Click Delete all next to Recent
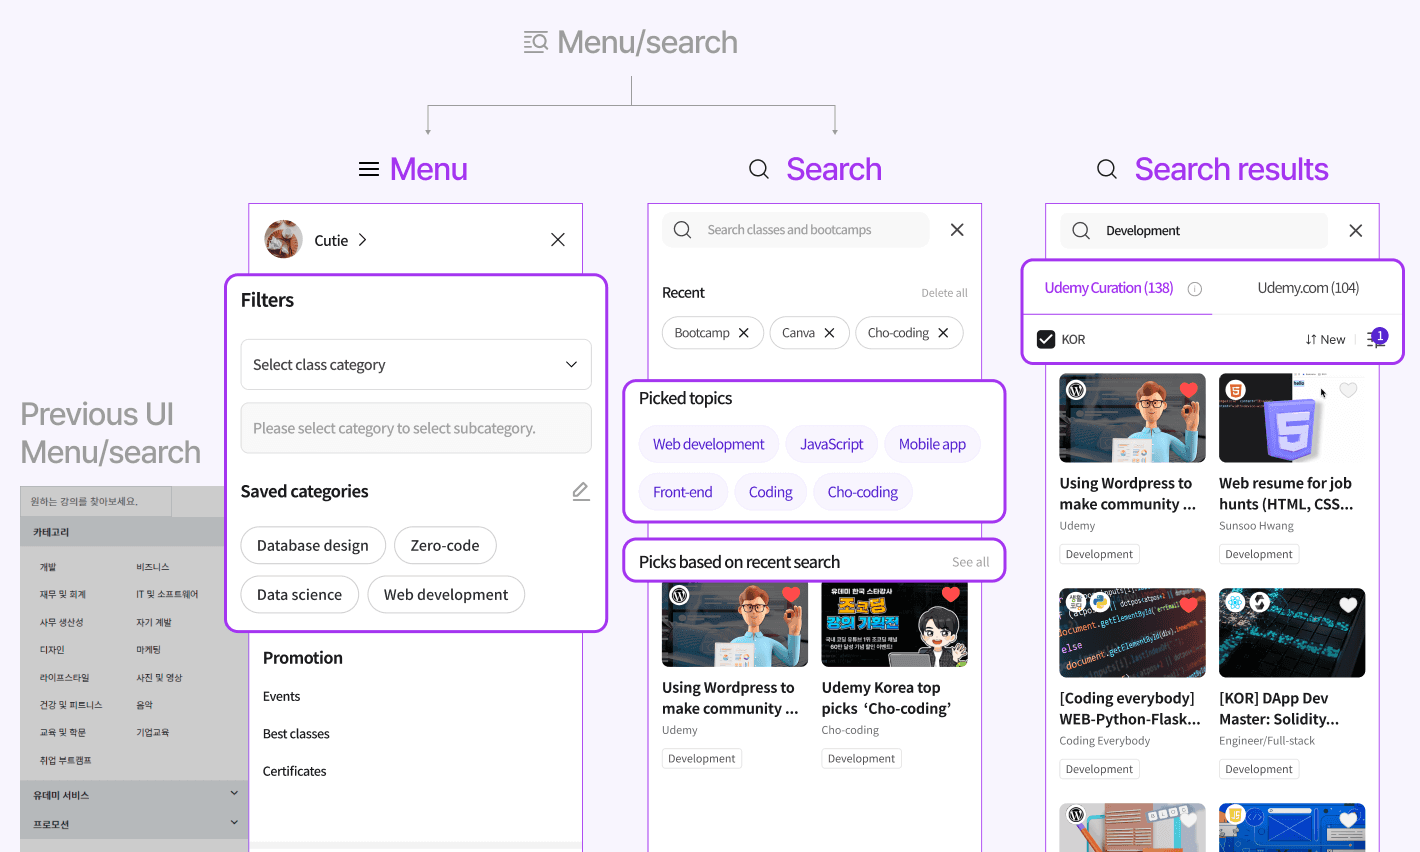 pyautogui.click(x=944, y=293)
